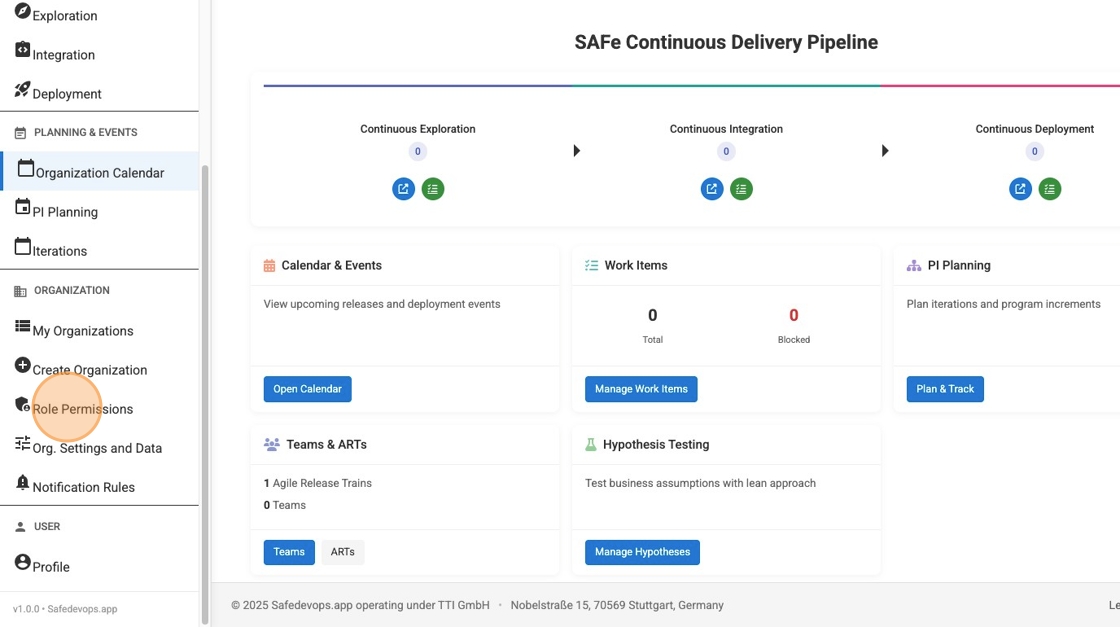Switch to the ARTs tab in Teams & ARTs
This screenshot has width=1120, height=627.
point(343,551)
